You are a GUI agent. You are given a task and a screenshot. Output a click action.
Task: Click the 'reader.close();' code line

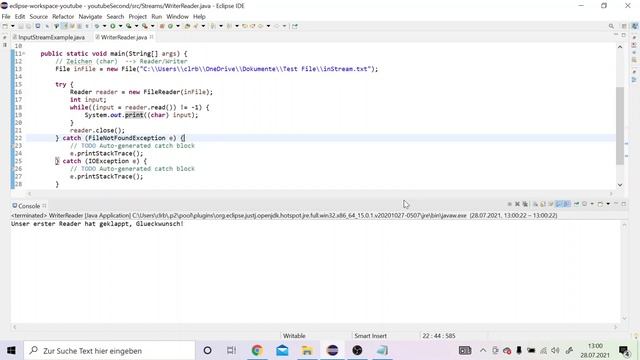pos(97,130)
